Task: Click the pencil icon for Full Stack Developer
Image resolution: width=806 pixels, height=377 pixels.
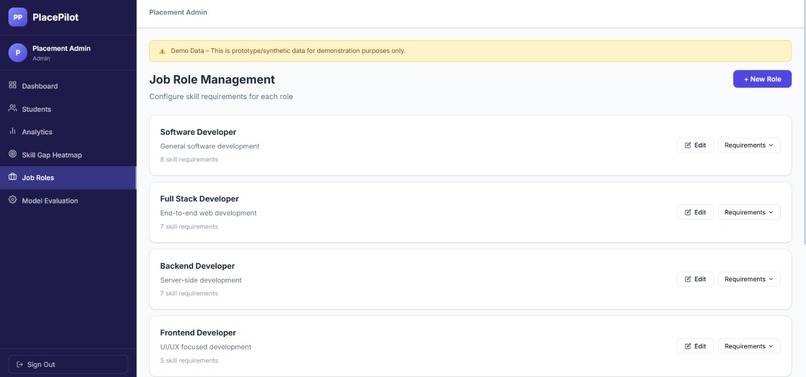Action: click(688, 212)
